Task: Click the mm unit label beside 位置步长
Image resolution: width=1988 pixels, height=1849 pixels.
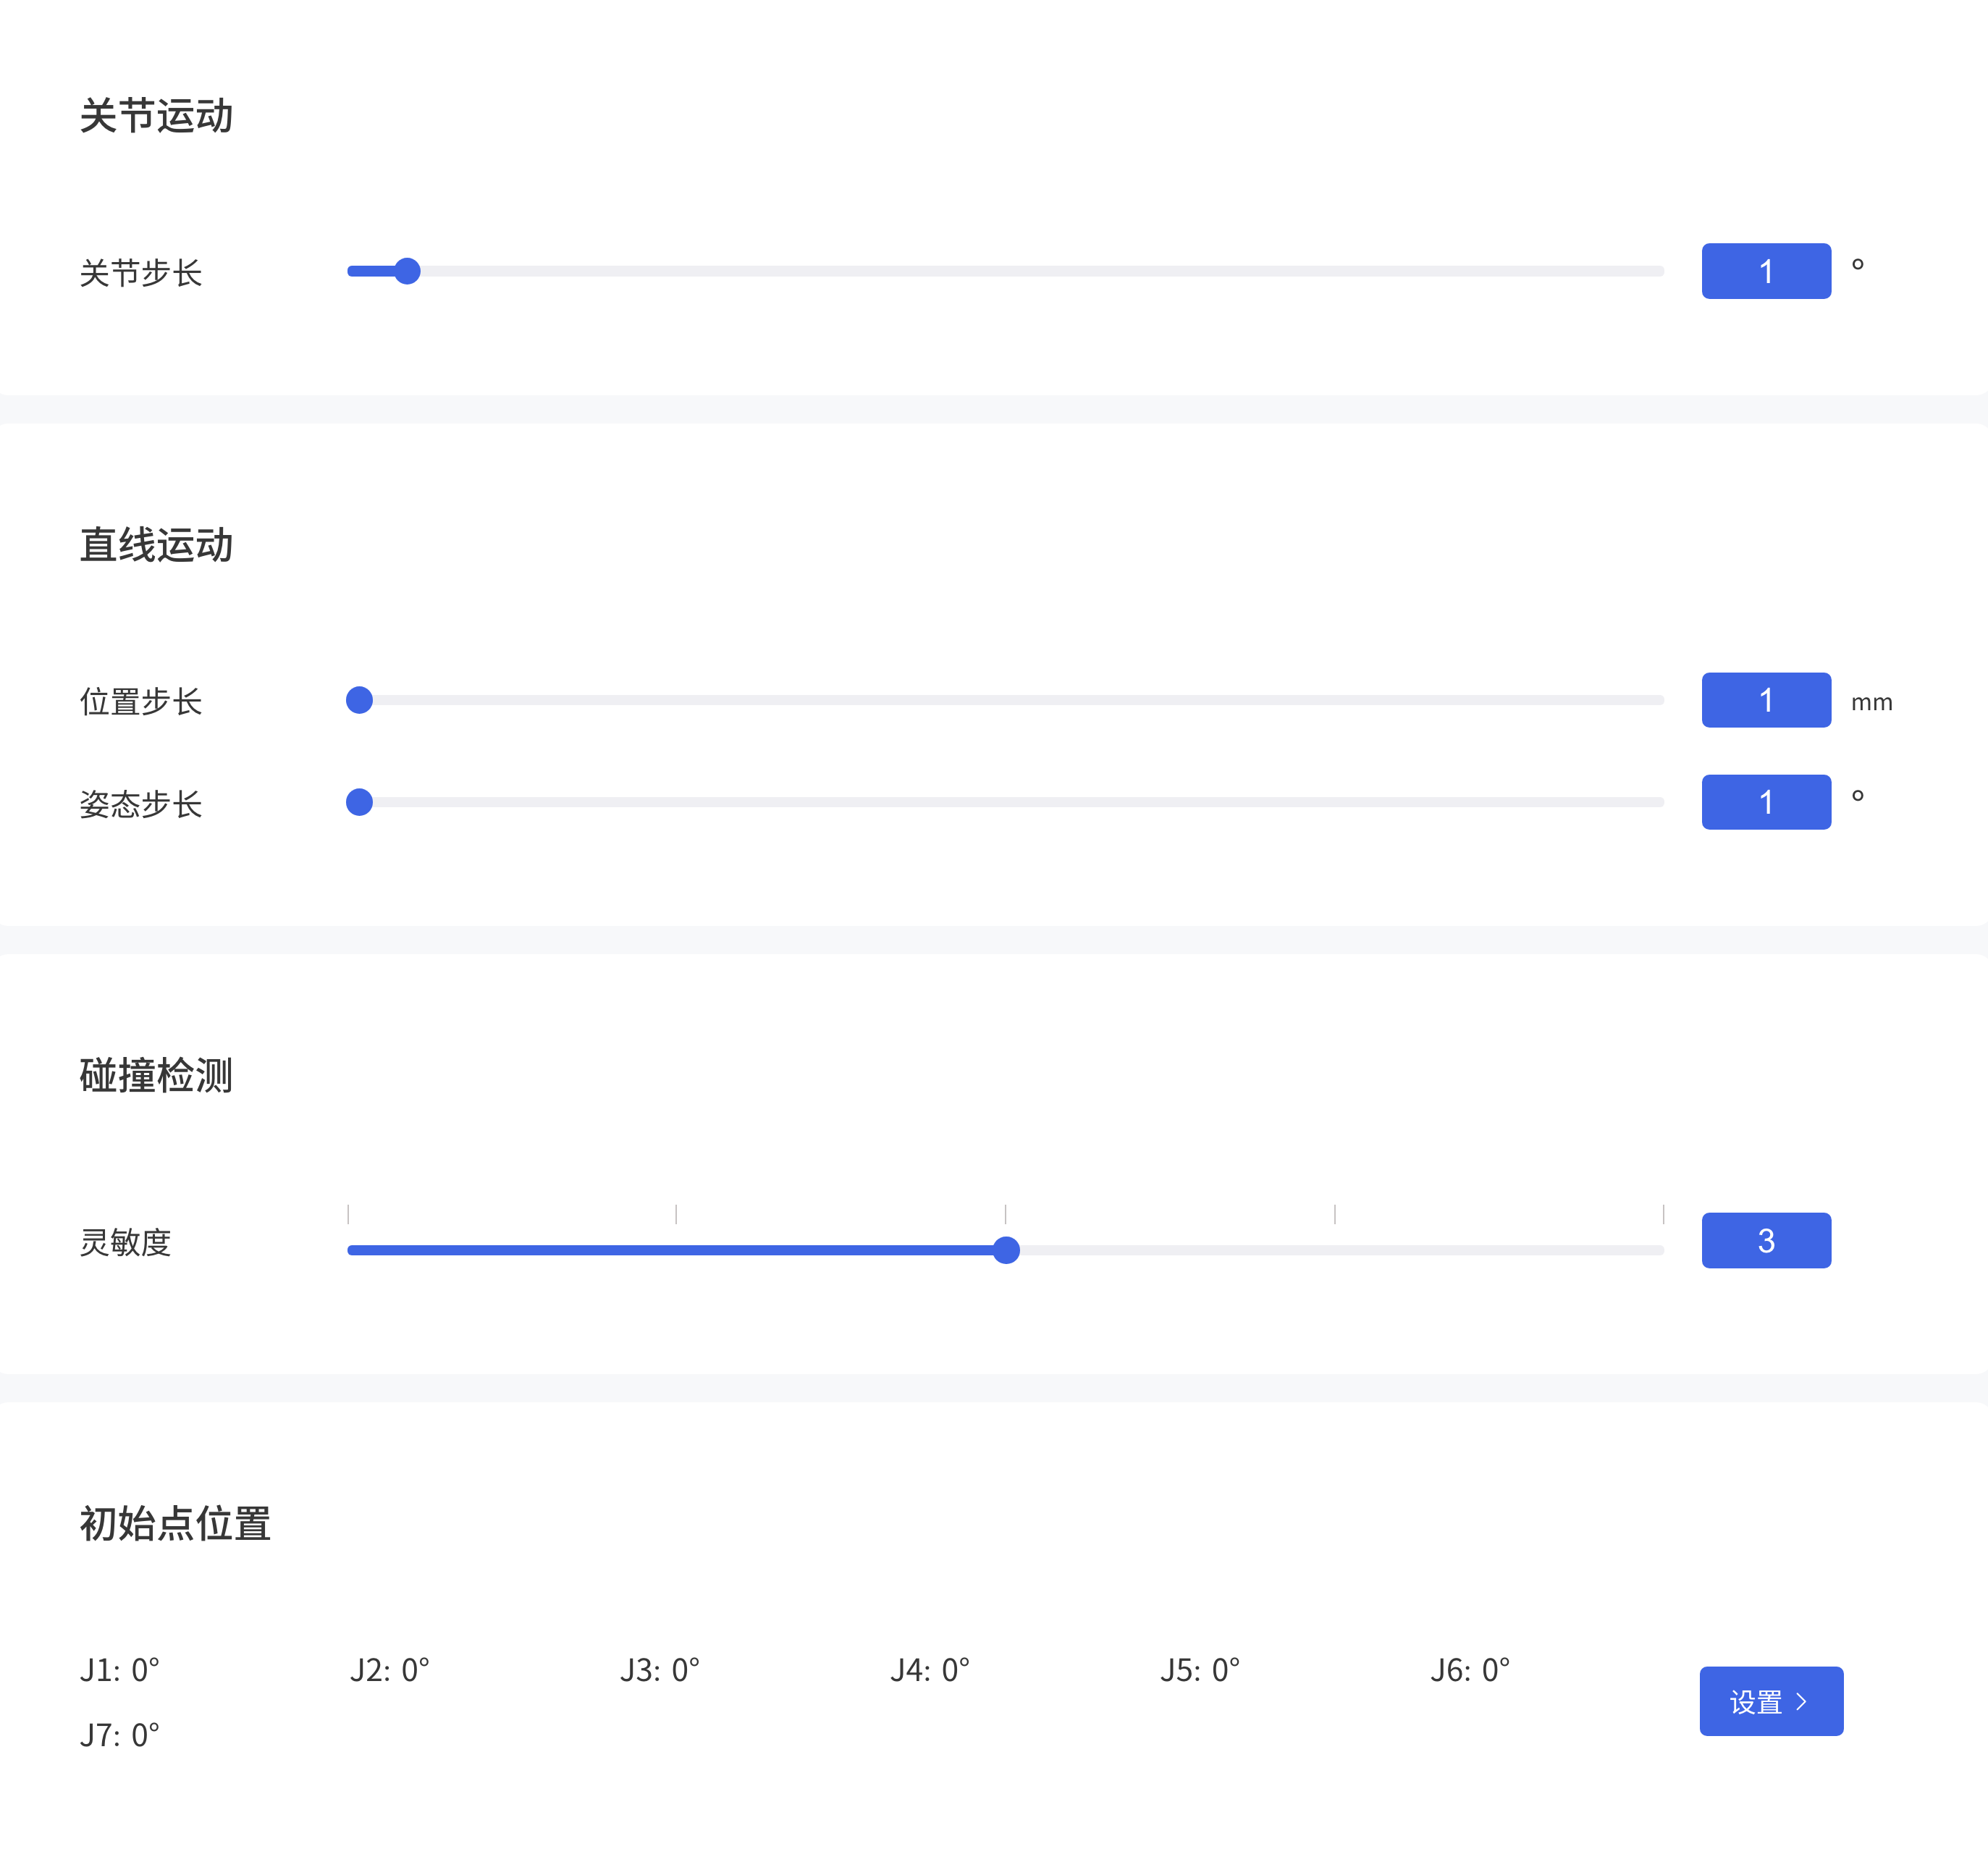Action: [1872, 703]
